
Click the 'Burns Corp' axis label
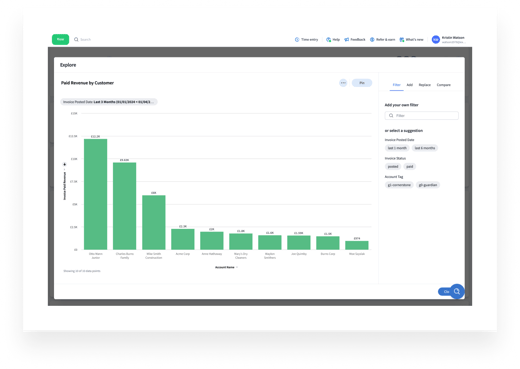(x=328, y=254)
